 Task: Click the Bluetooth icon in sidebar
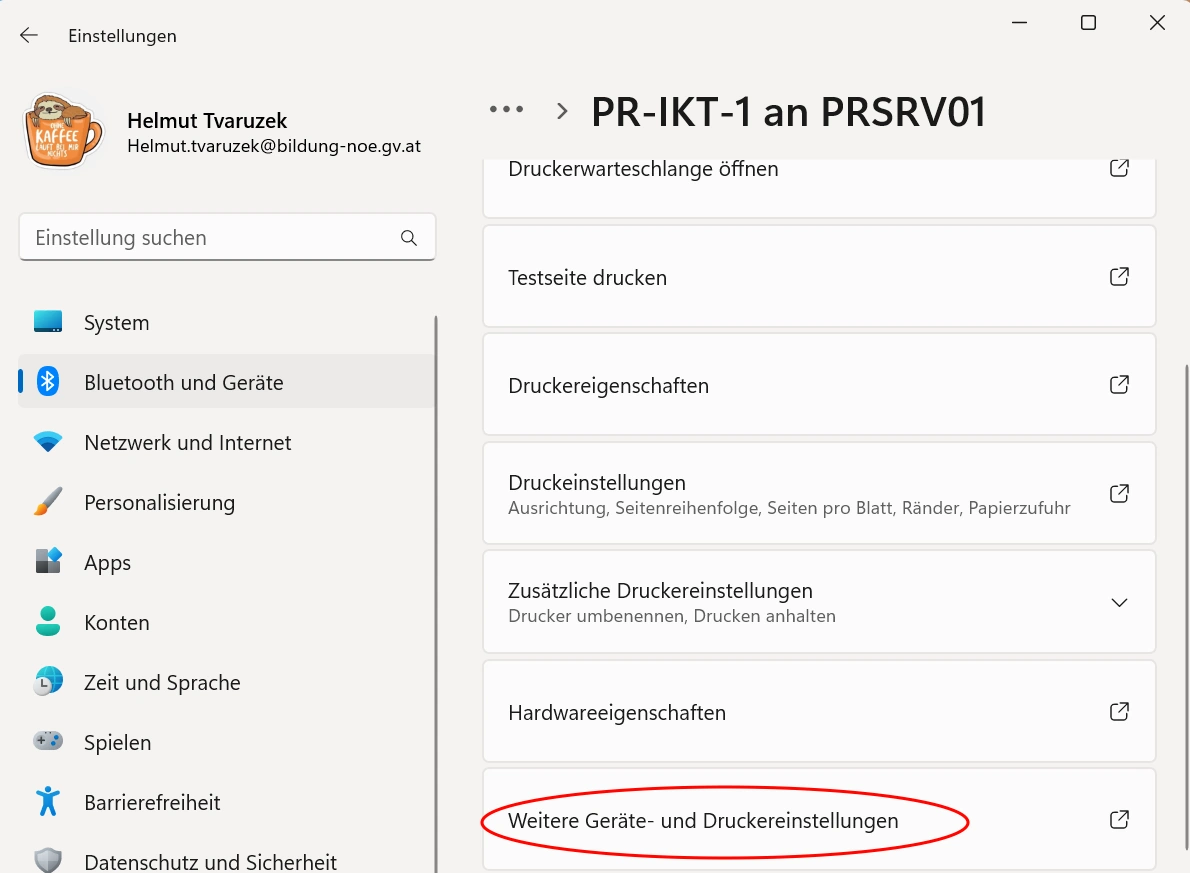(x=48, y=382)
